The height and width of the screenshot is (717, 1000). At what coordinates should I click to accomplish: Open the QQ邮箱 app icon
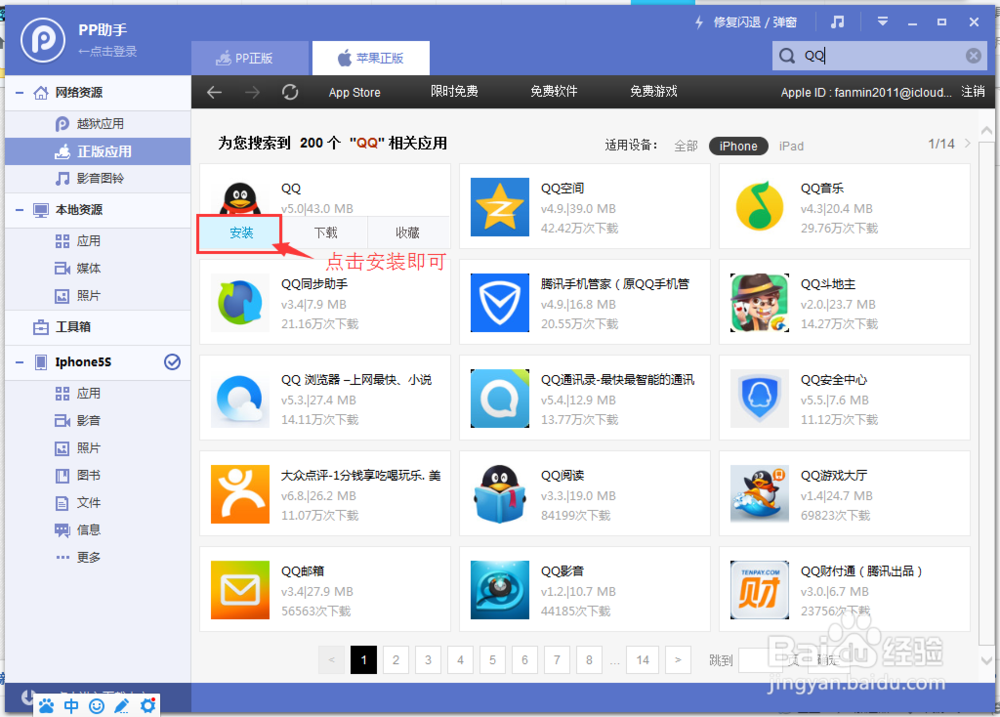[x=240, y=590]
